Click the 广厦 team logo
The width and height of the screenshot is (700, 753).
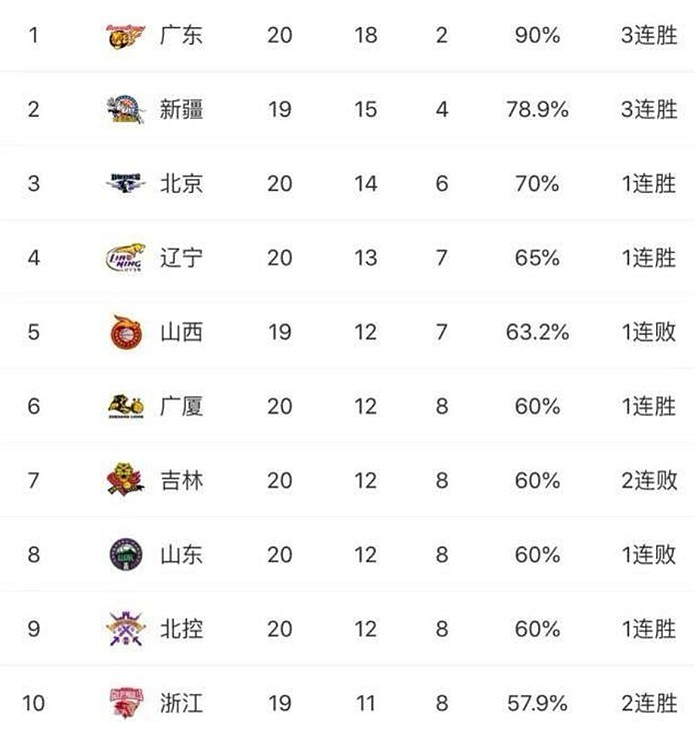point(127,406)
